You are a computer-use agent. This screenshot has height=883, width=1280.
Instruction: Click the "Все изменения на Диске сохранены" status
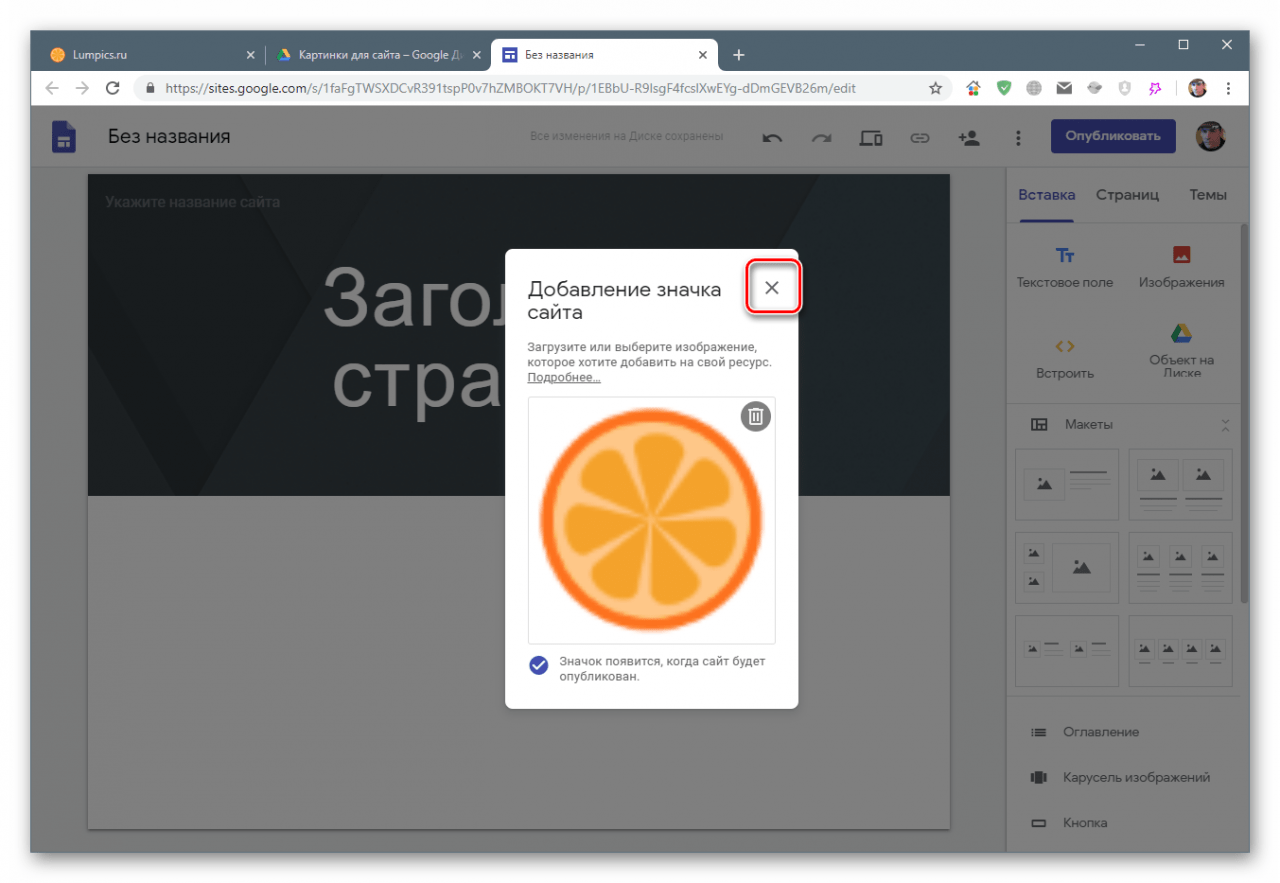pyautogui.click(x=627, y=136)
